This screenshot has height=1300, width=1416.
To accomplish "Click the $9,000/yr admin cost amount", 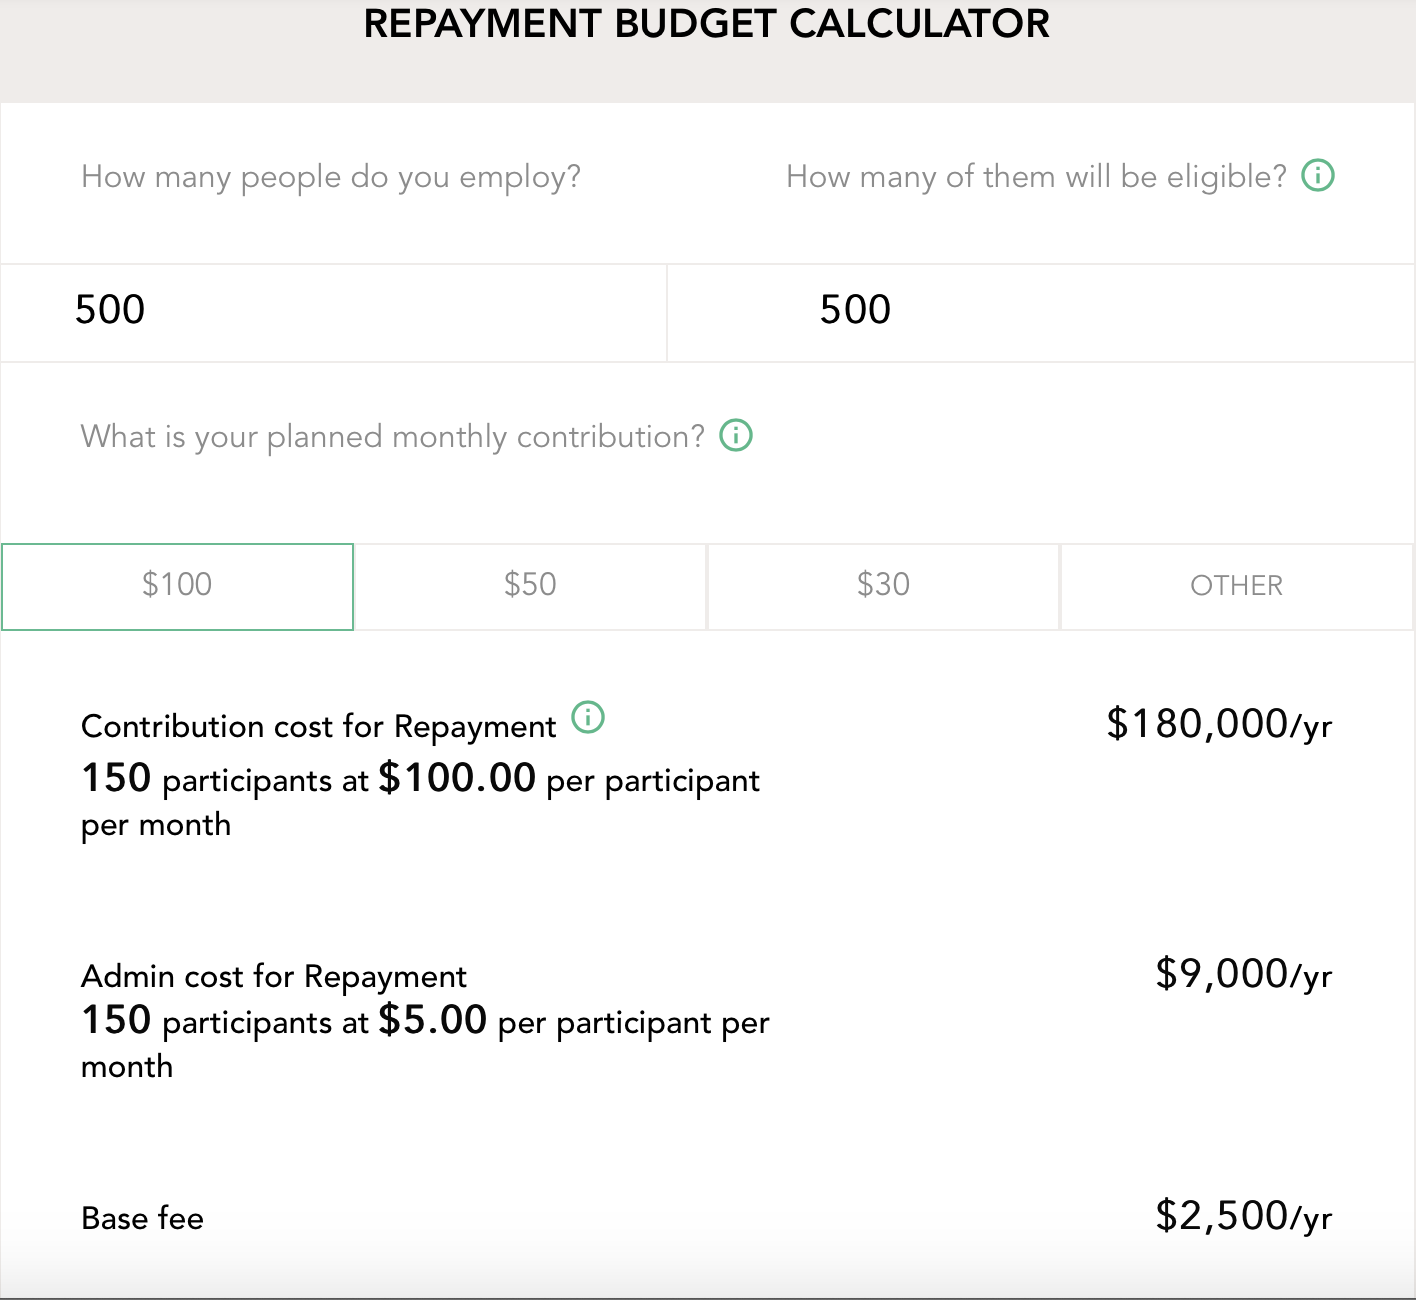I will [x=1243, y=974].
